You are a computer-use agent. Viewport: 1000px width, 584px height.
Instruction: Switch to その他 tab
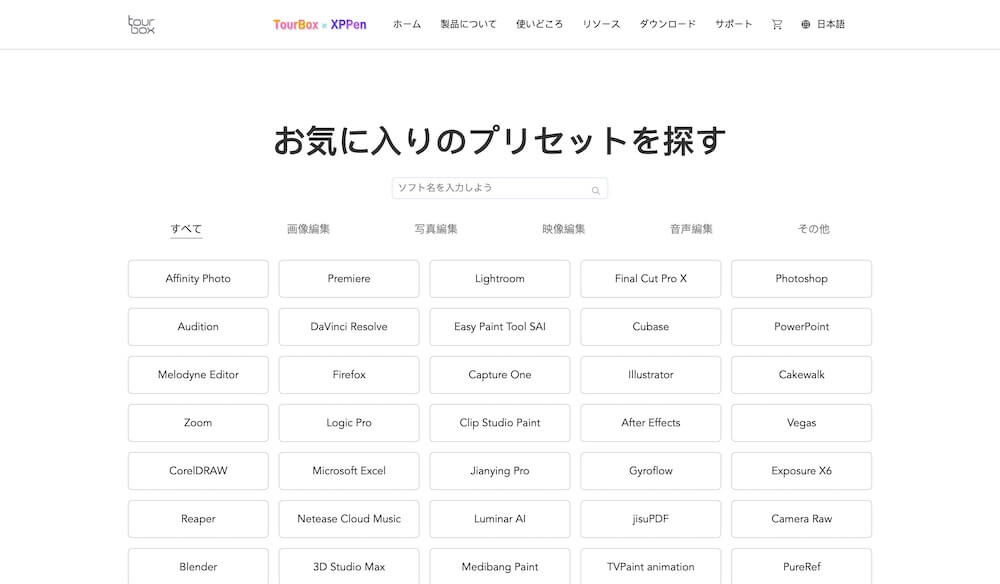813,229
